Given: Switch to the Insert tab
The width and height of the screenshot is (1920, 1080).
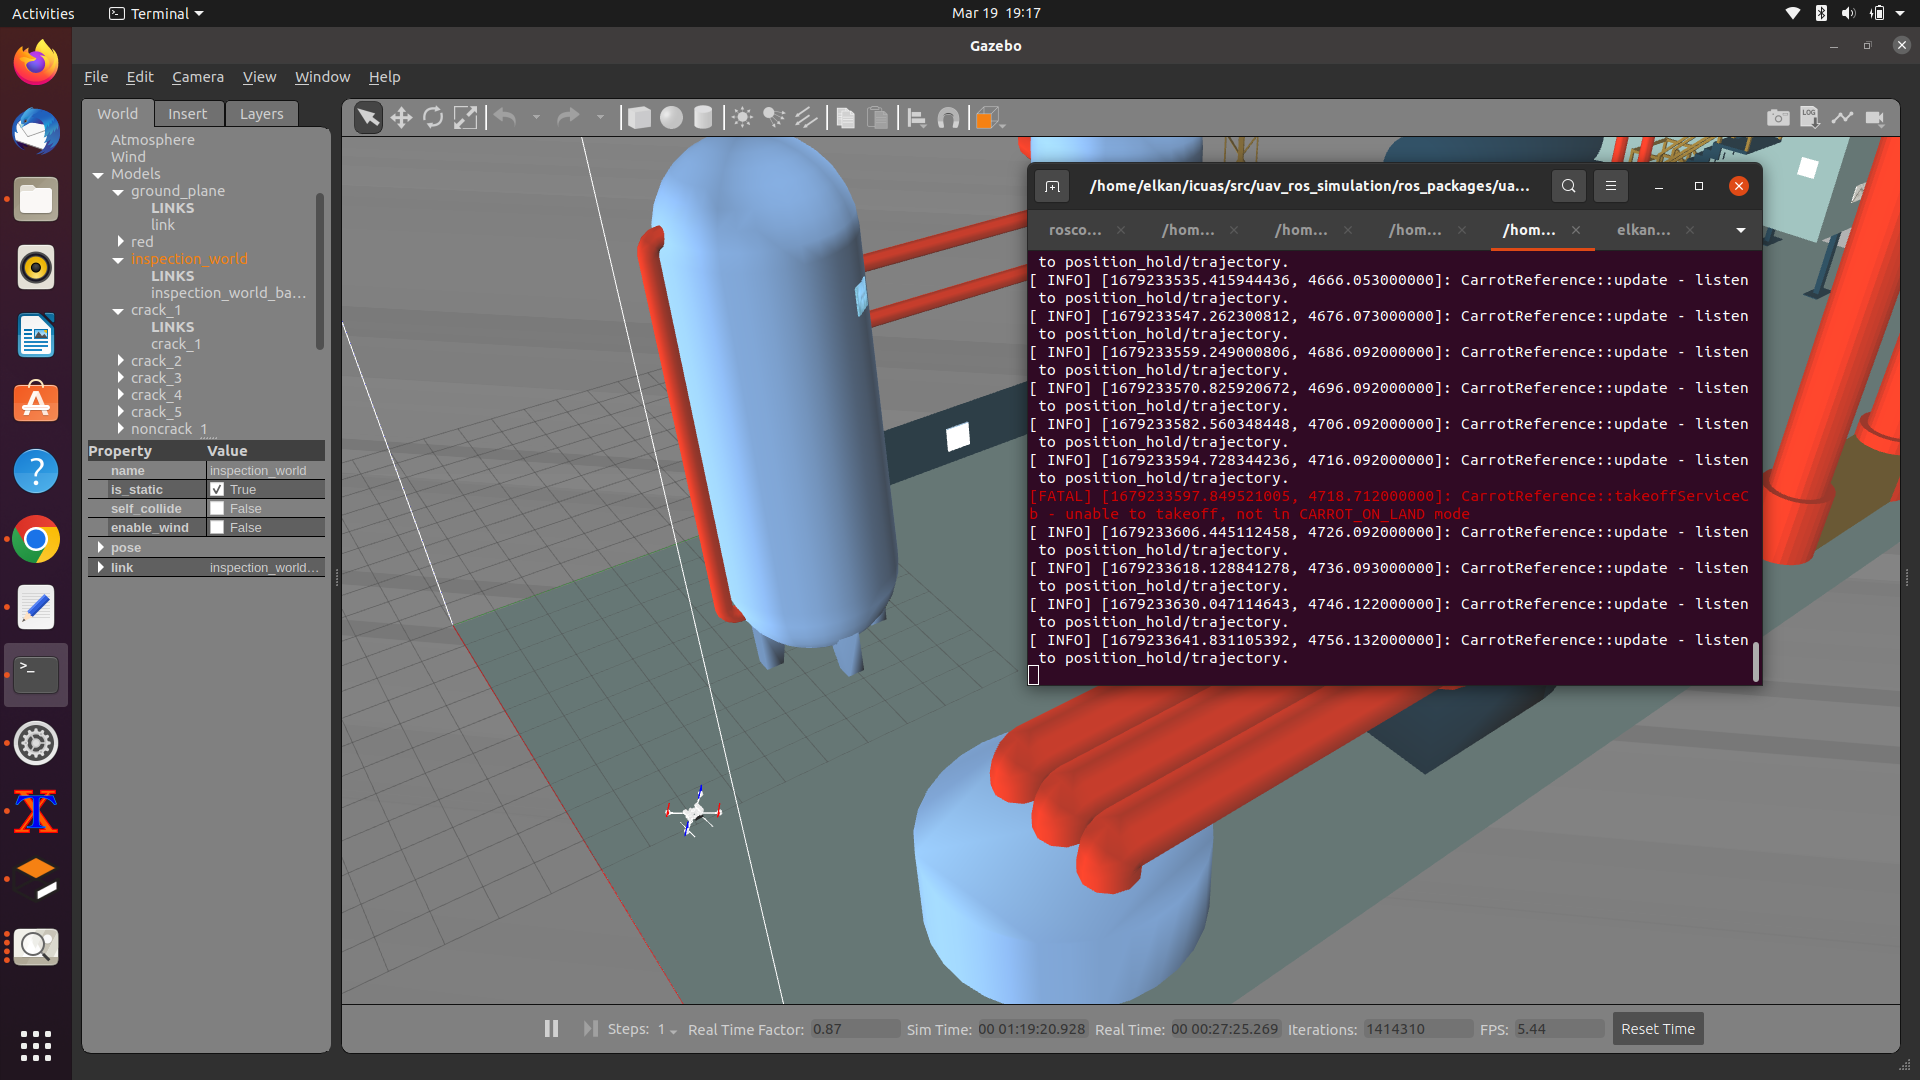Looking at the screenshot, I should (x=188, y=113).
